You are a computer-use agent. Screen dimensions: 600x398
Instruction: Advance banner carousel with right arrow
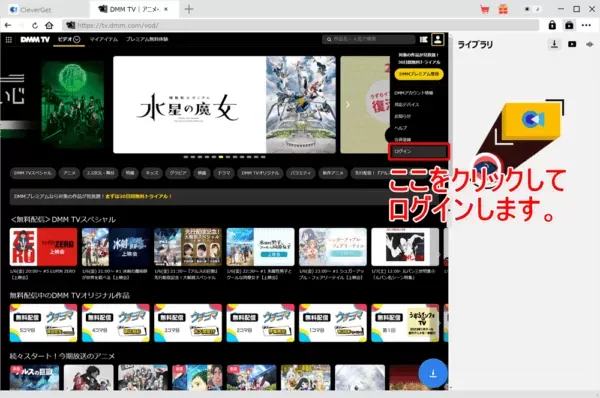coord(347,104)
